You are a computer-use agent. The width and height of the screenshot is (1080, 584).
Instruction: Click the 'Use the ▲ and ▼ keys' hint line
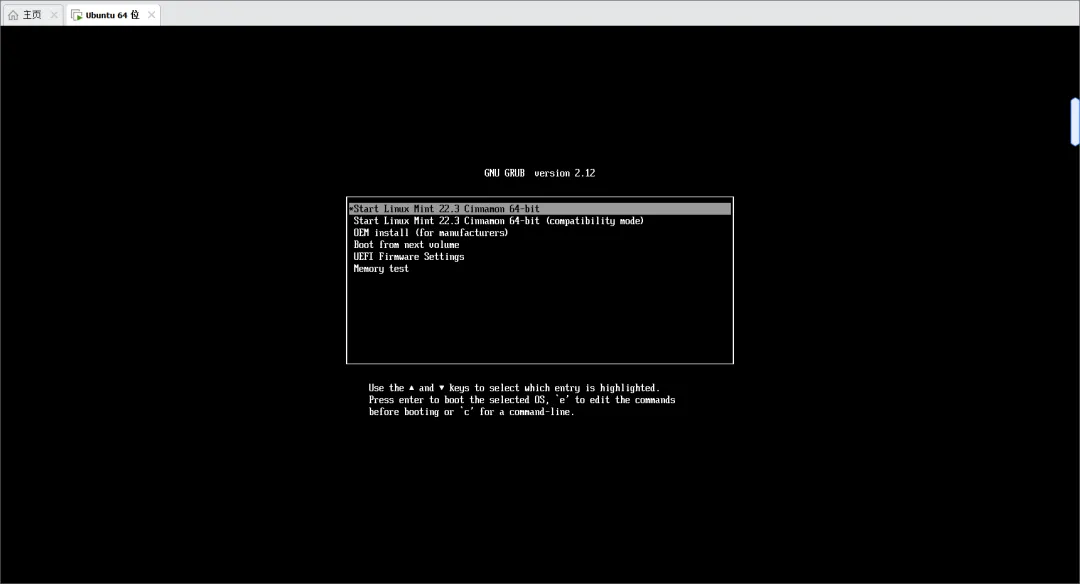click(514, 388)
